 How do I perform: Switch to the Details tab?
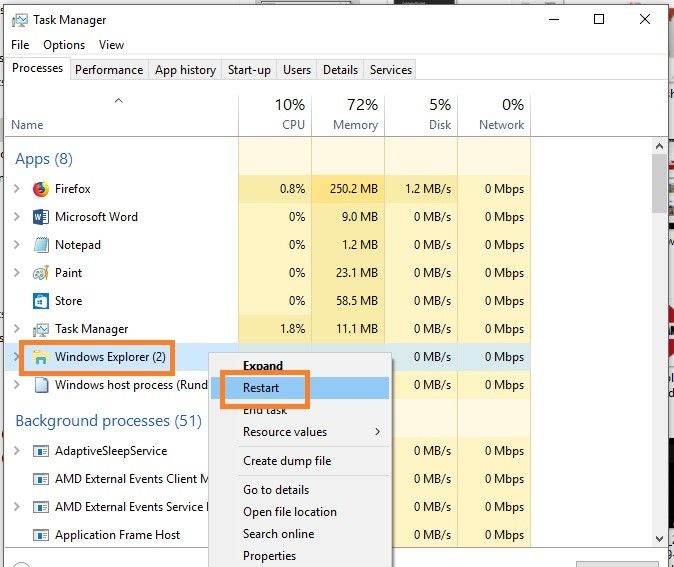[340, 70]
